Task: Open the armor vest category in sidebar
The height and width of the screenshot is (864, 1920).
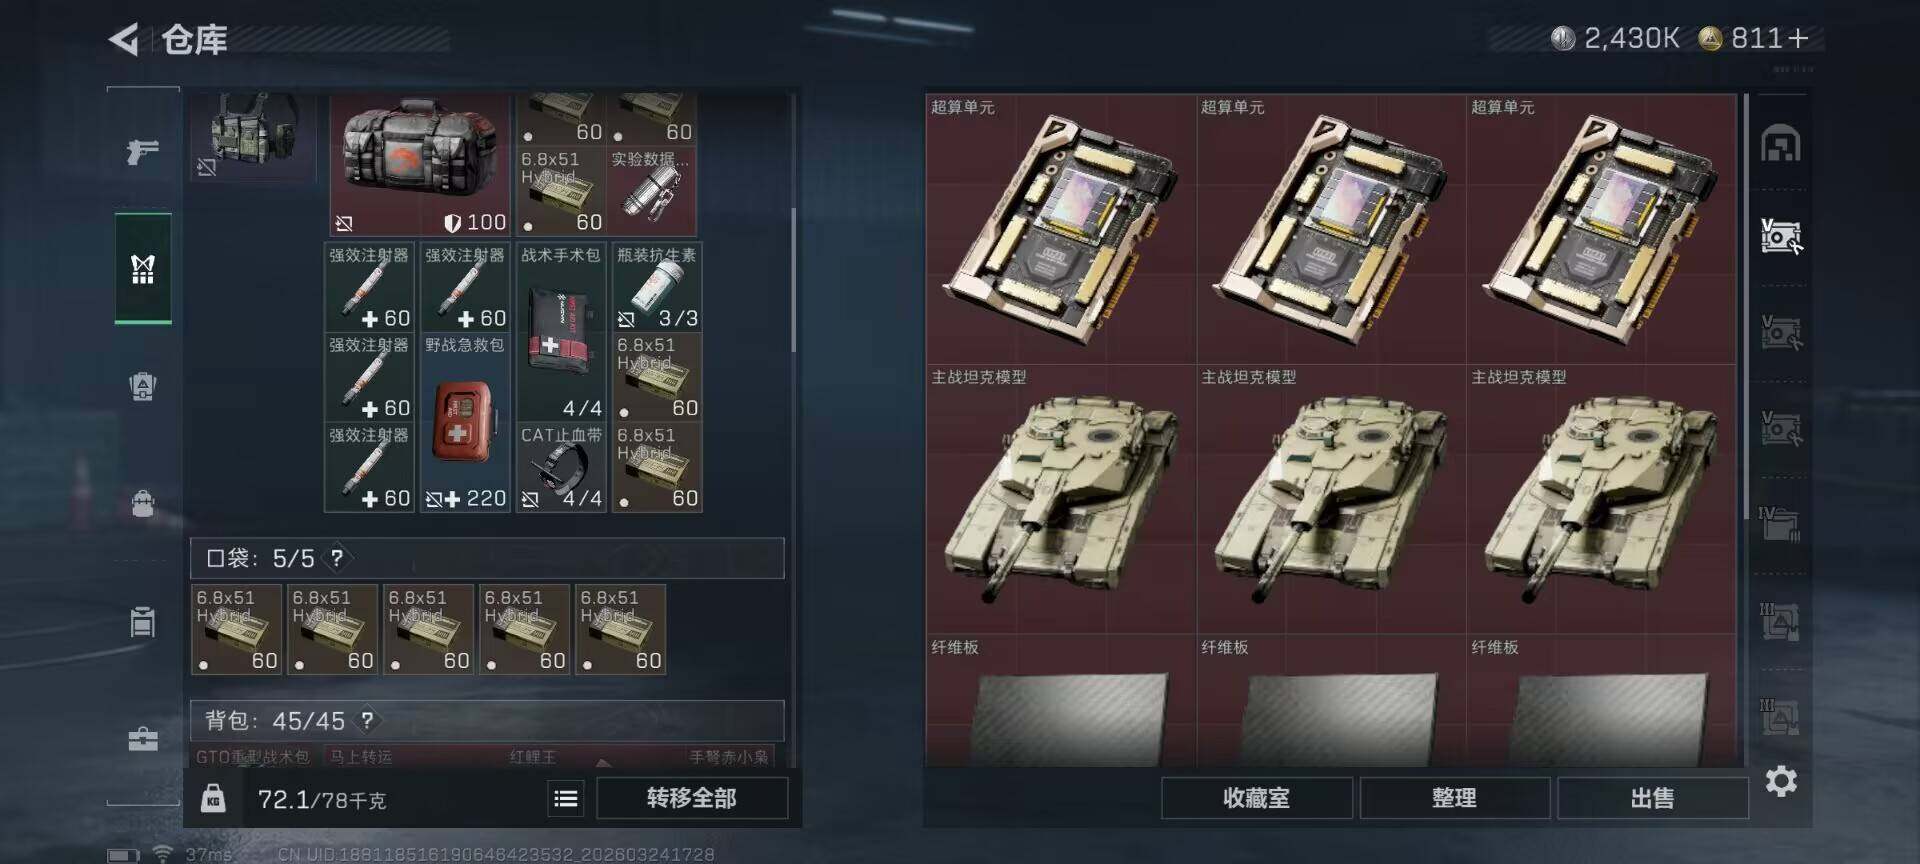Action: (143, 386)
